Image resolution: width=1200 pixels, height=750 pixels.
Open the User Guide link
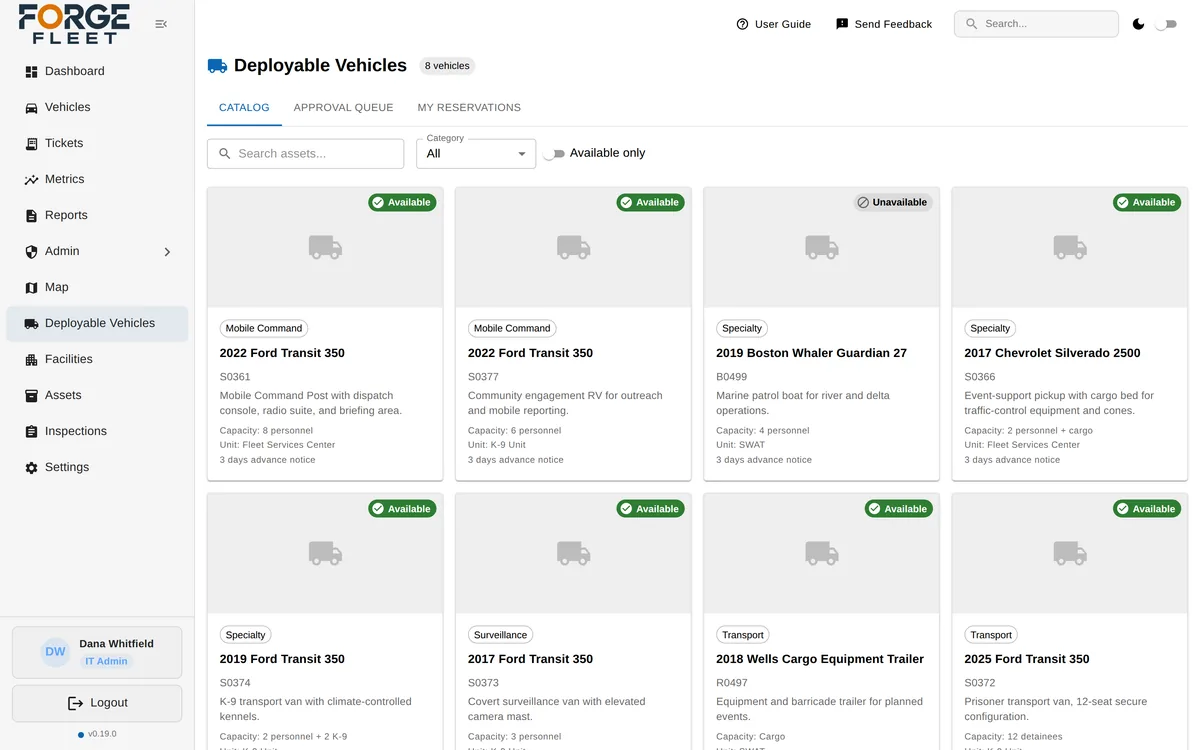[x=773, y=24]
